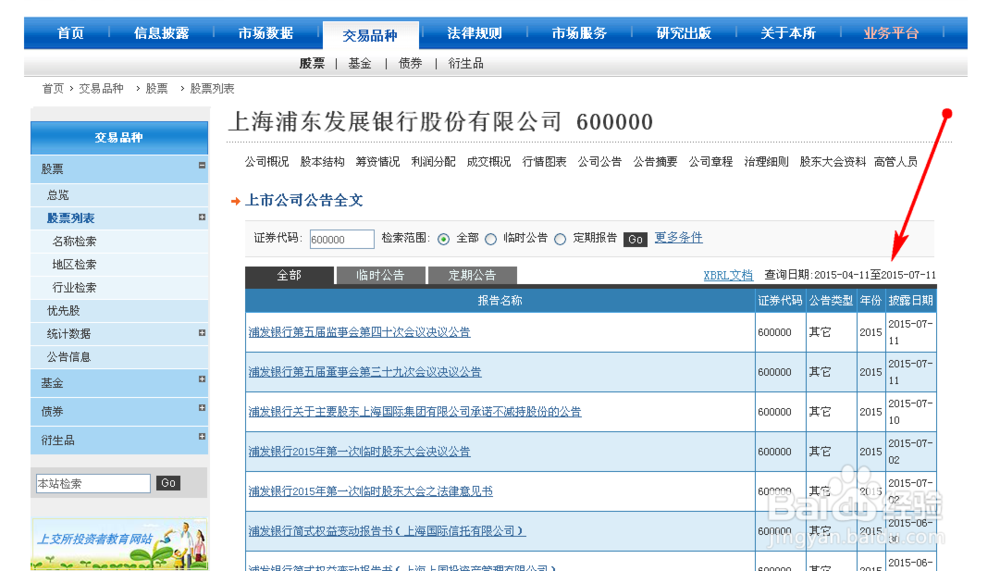Open the 业务平台 menu
1000x571 pixels.
[892, 33]
